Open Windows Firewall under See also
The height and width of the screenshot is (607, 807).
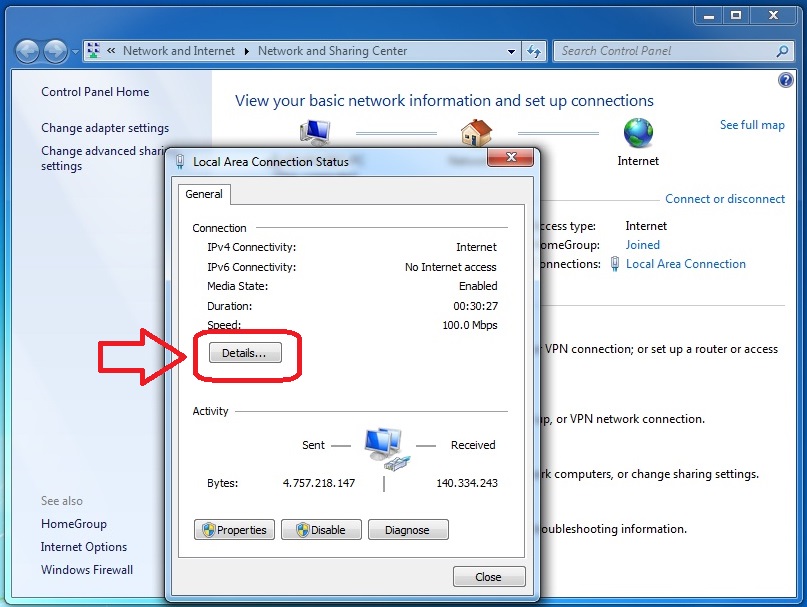tap(87, 569)
